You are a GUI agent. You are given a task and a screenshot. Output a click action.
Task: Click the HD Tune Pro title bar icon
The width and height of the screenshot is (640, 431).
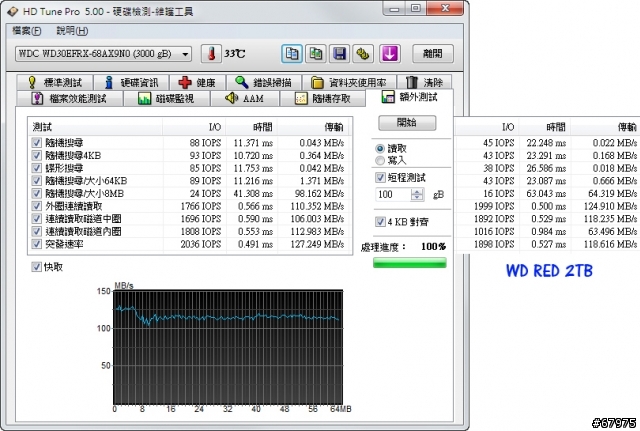[13, 11]
